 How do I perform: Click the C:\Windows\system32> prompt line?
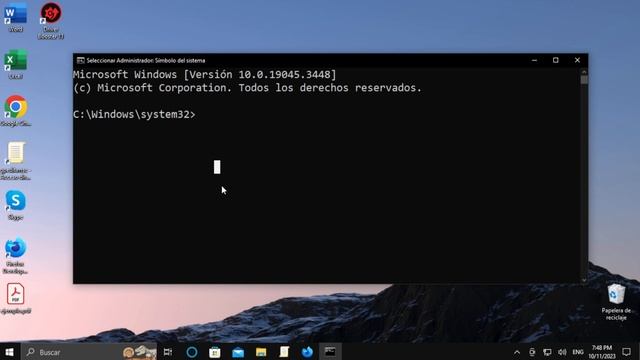coord(134,115)
